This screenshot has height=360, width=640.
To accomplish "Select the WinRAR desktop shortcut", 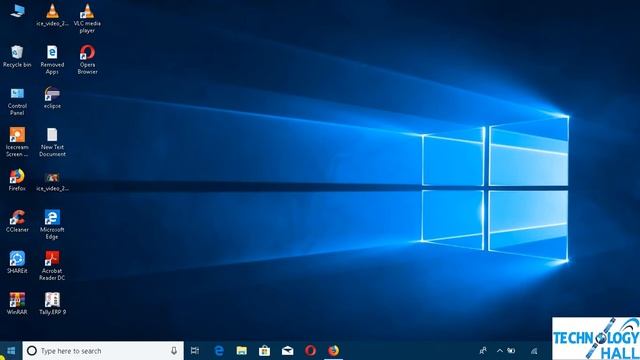I will [x=17, y=303].
